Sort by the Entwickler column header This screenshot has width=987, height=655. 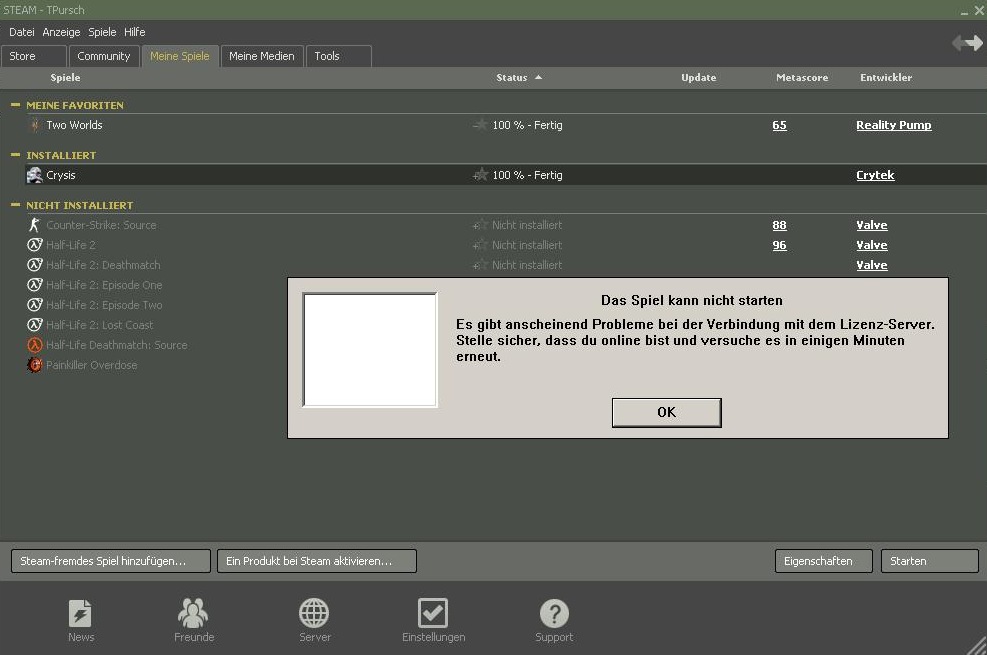click(x=886, y=77)
